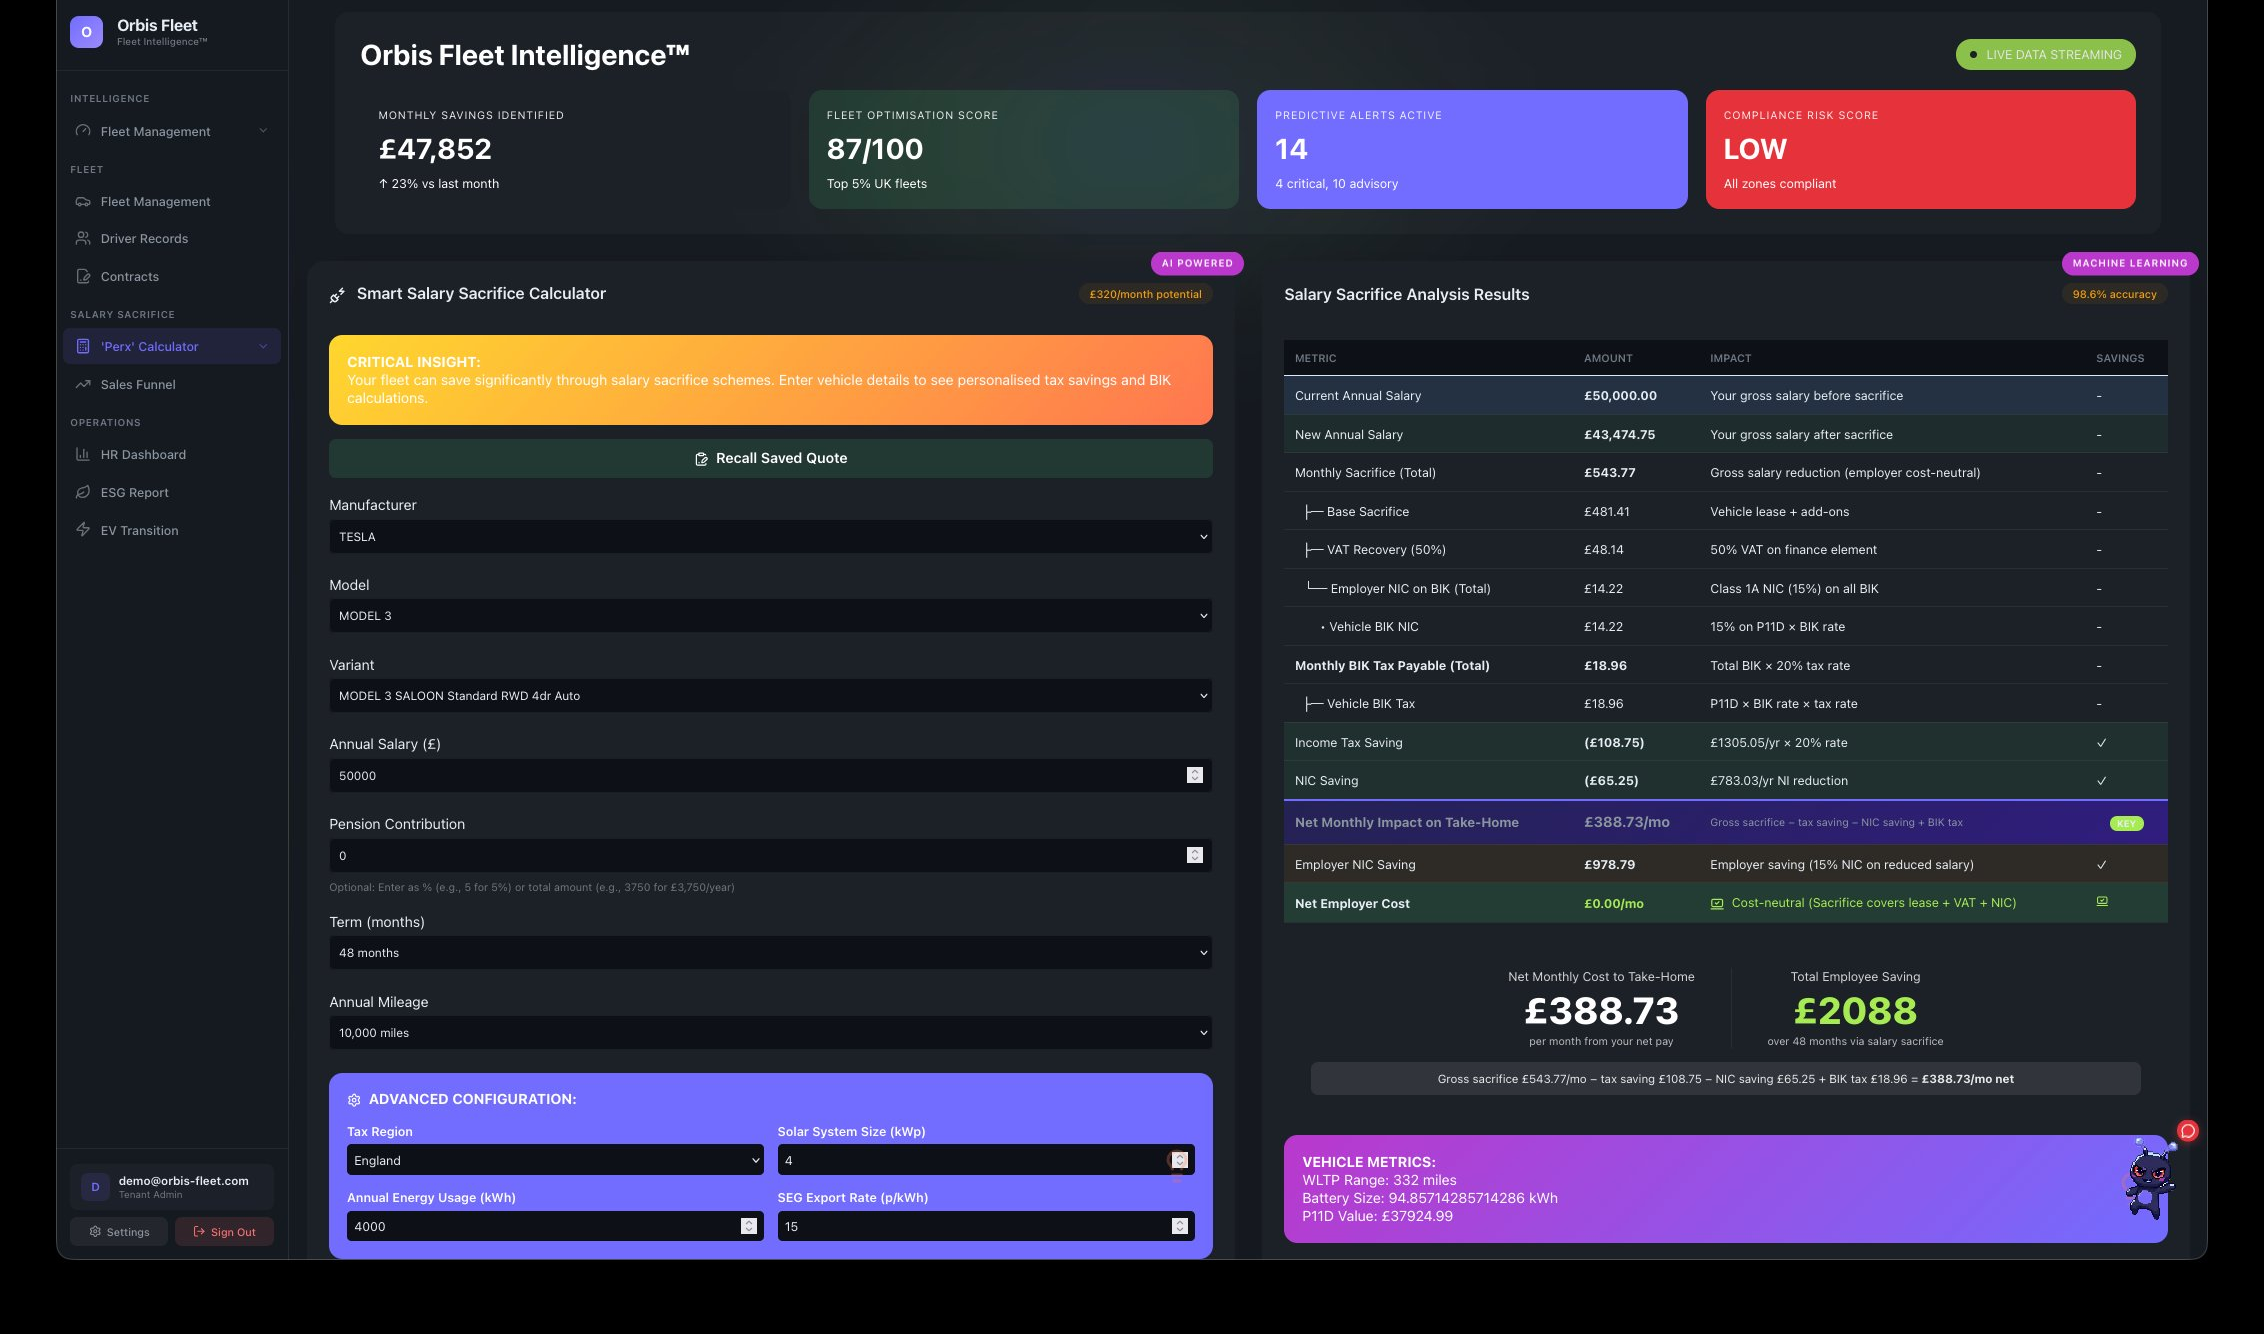This screenshot has height=1334, width=2264.
Task: Click the Orbis Fleet logo icon
Action: point(87,32)
